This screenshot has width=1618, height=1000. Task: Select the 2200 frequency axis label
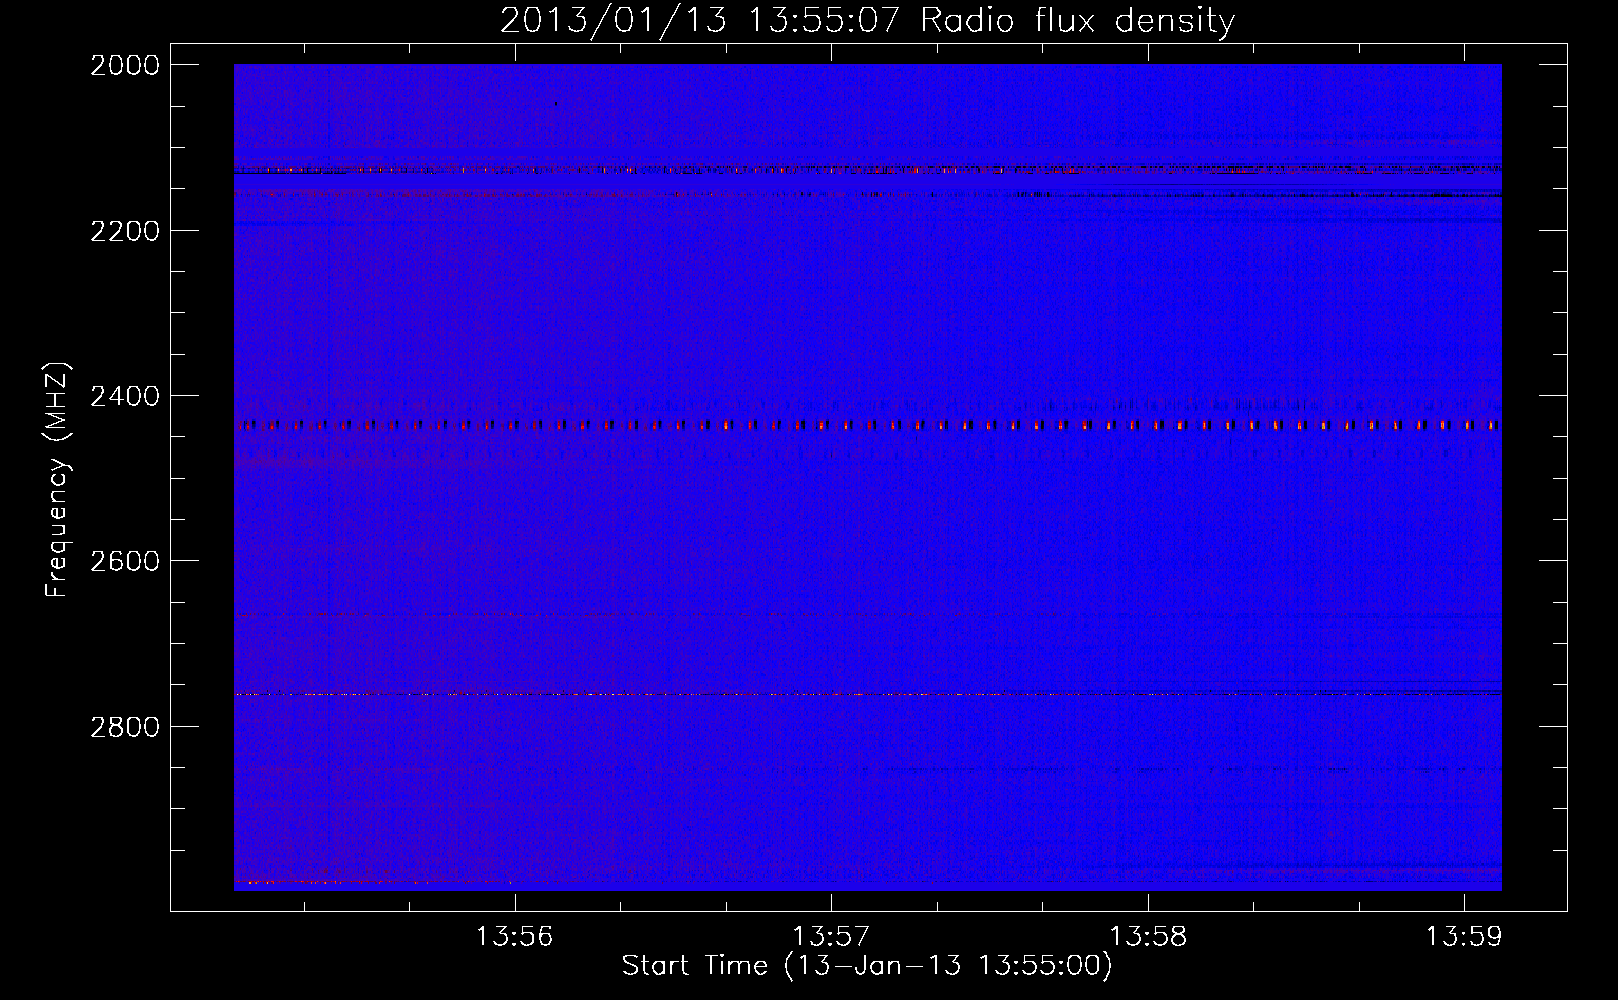(125, 231)
